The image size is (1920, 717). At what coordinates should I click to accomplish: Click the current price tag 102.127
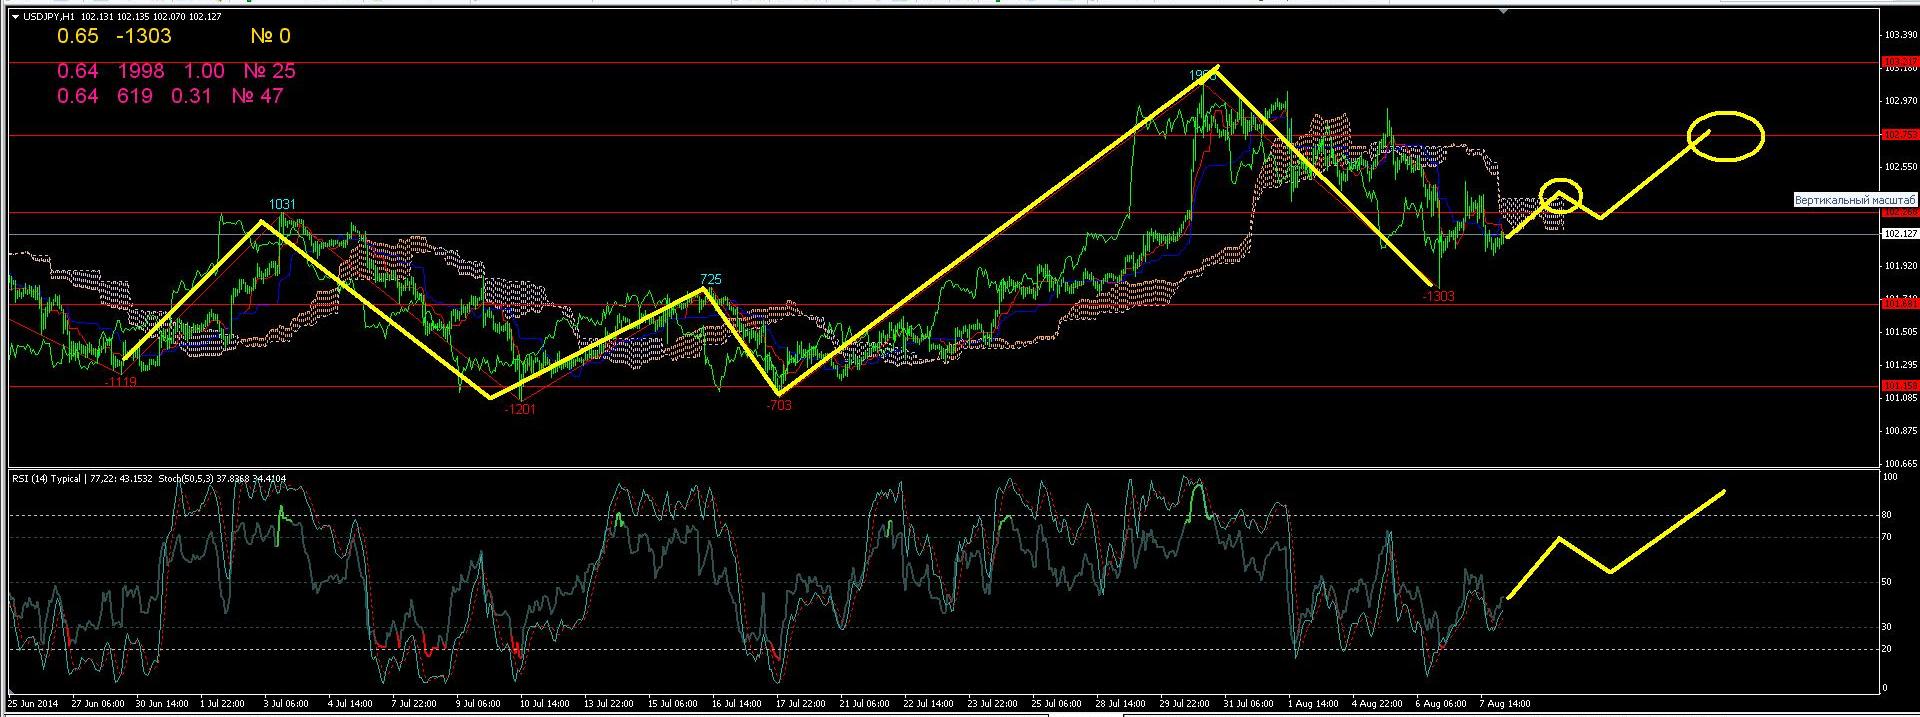tap(1899, 234)
